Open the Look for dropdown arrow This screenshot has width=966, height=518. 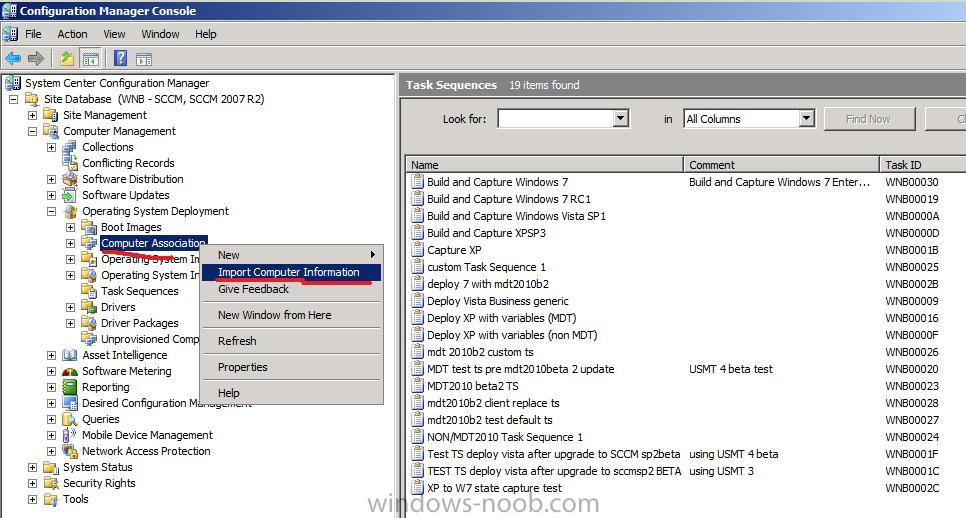click(x=621, y=118)
